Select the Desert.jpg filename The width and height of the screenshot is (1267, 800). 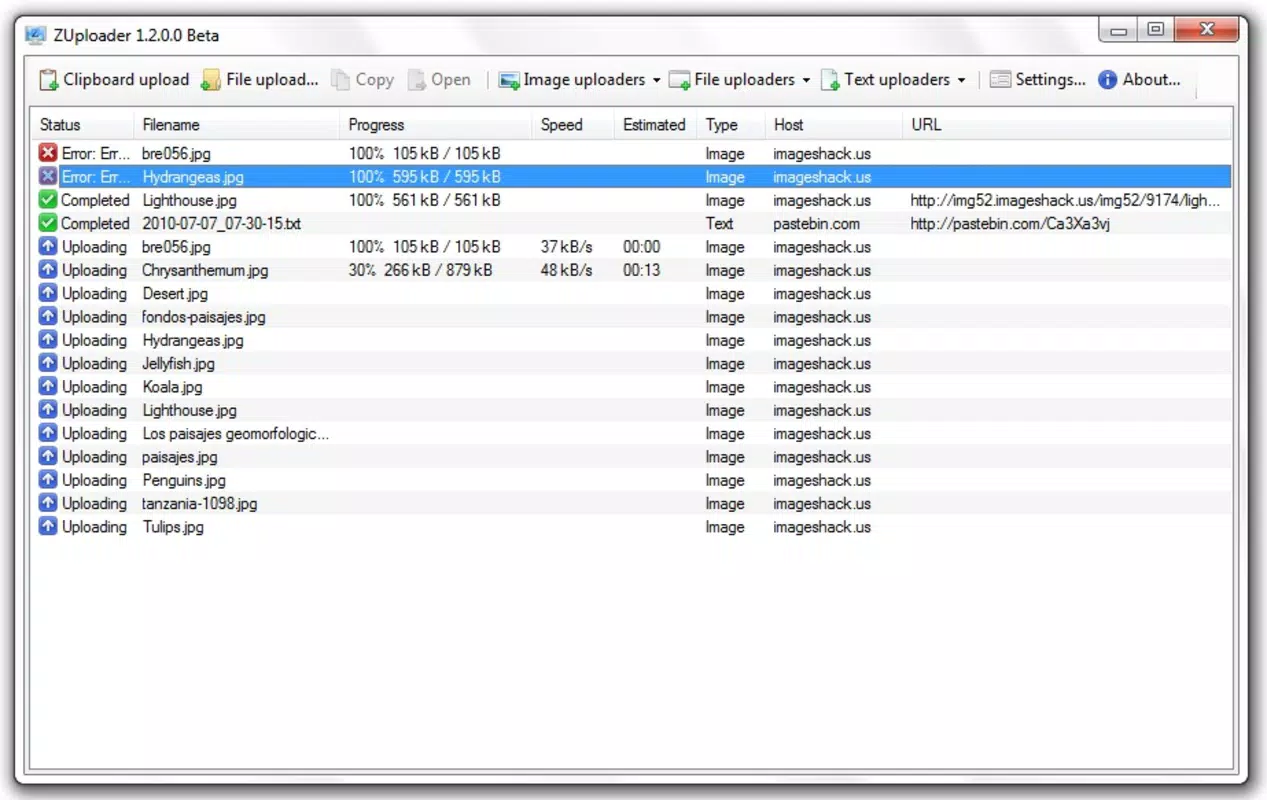[x=175, y=294]
